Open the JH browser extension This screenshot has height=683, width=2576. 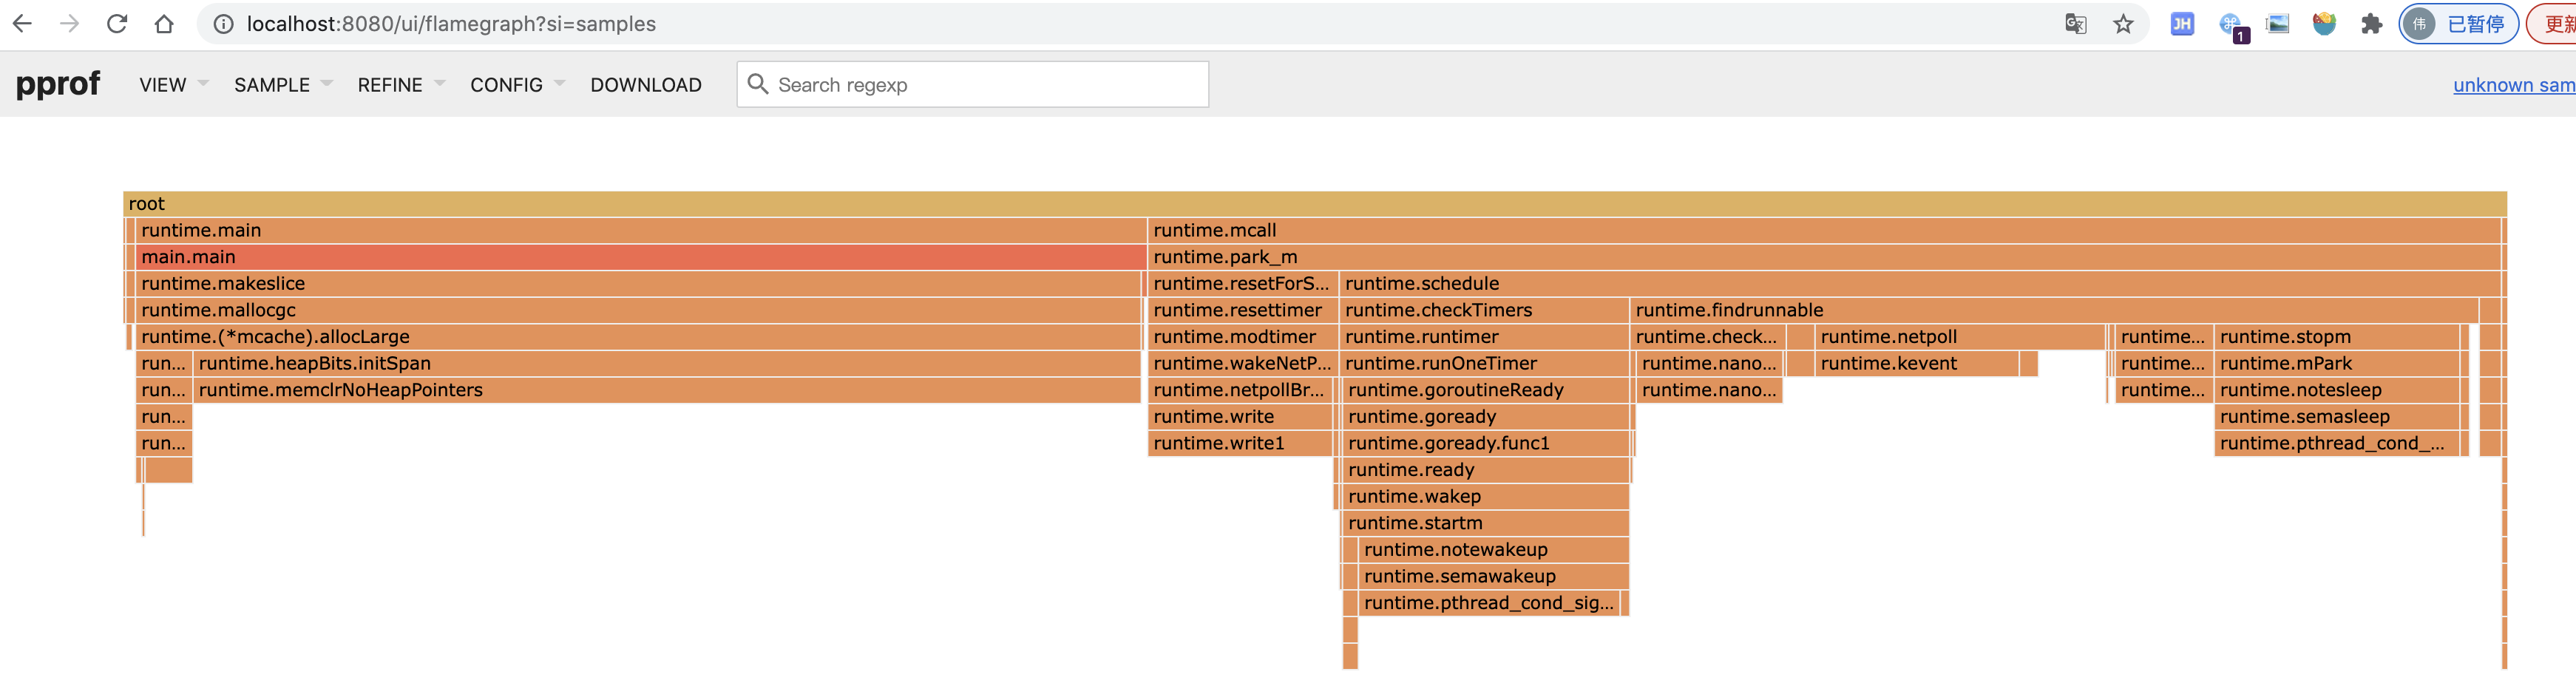pos(2182,23)
